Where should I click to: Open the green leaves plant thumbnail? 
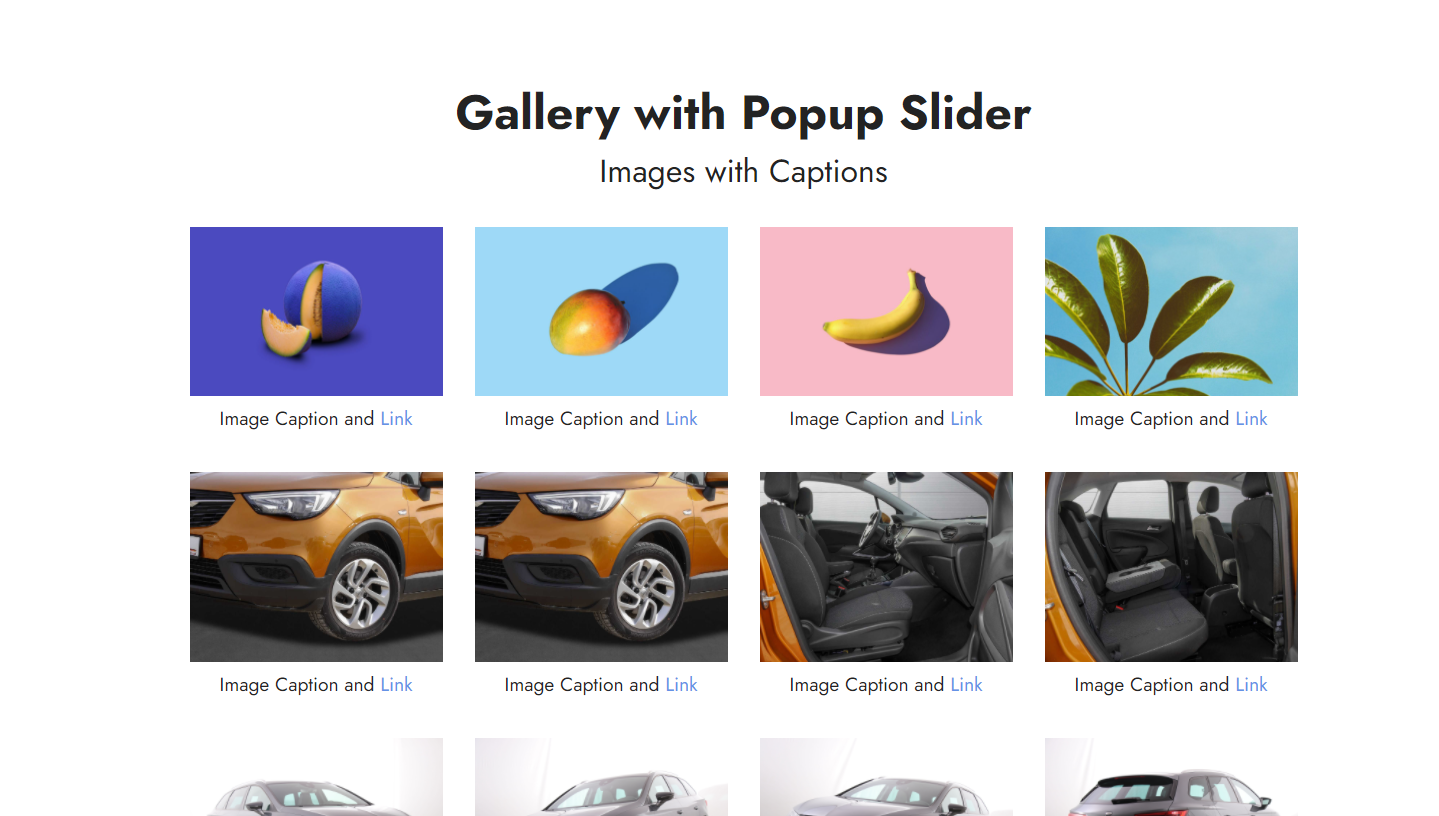pyautogui.click(x=1171, y=311)
